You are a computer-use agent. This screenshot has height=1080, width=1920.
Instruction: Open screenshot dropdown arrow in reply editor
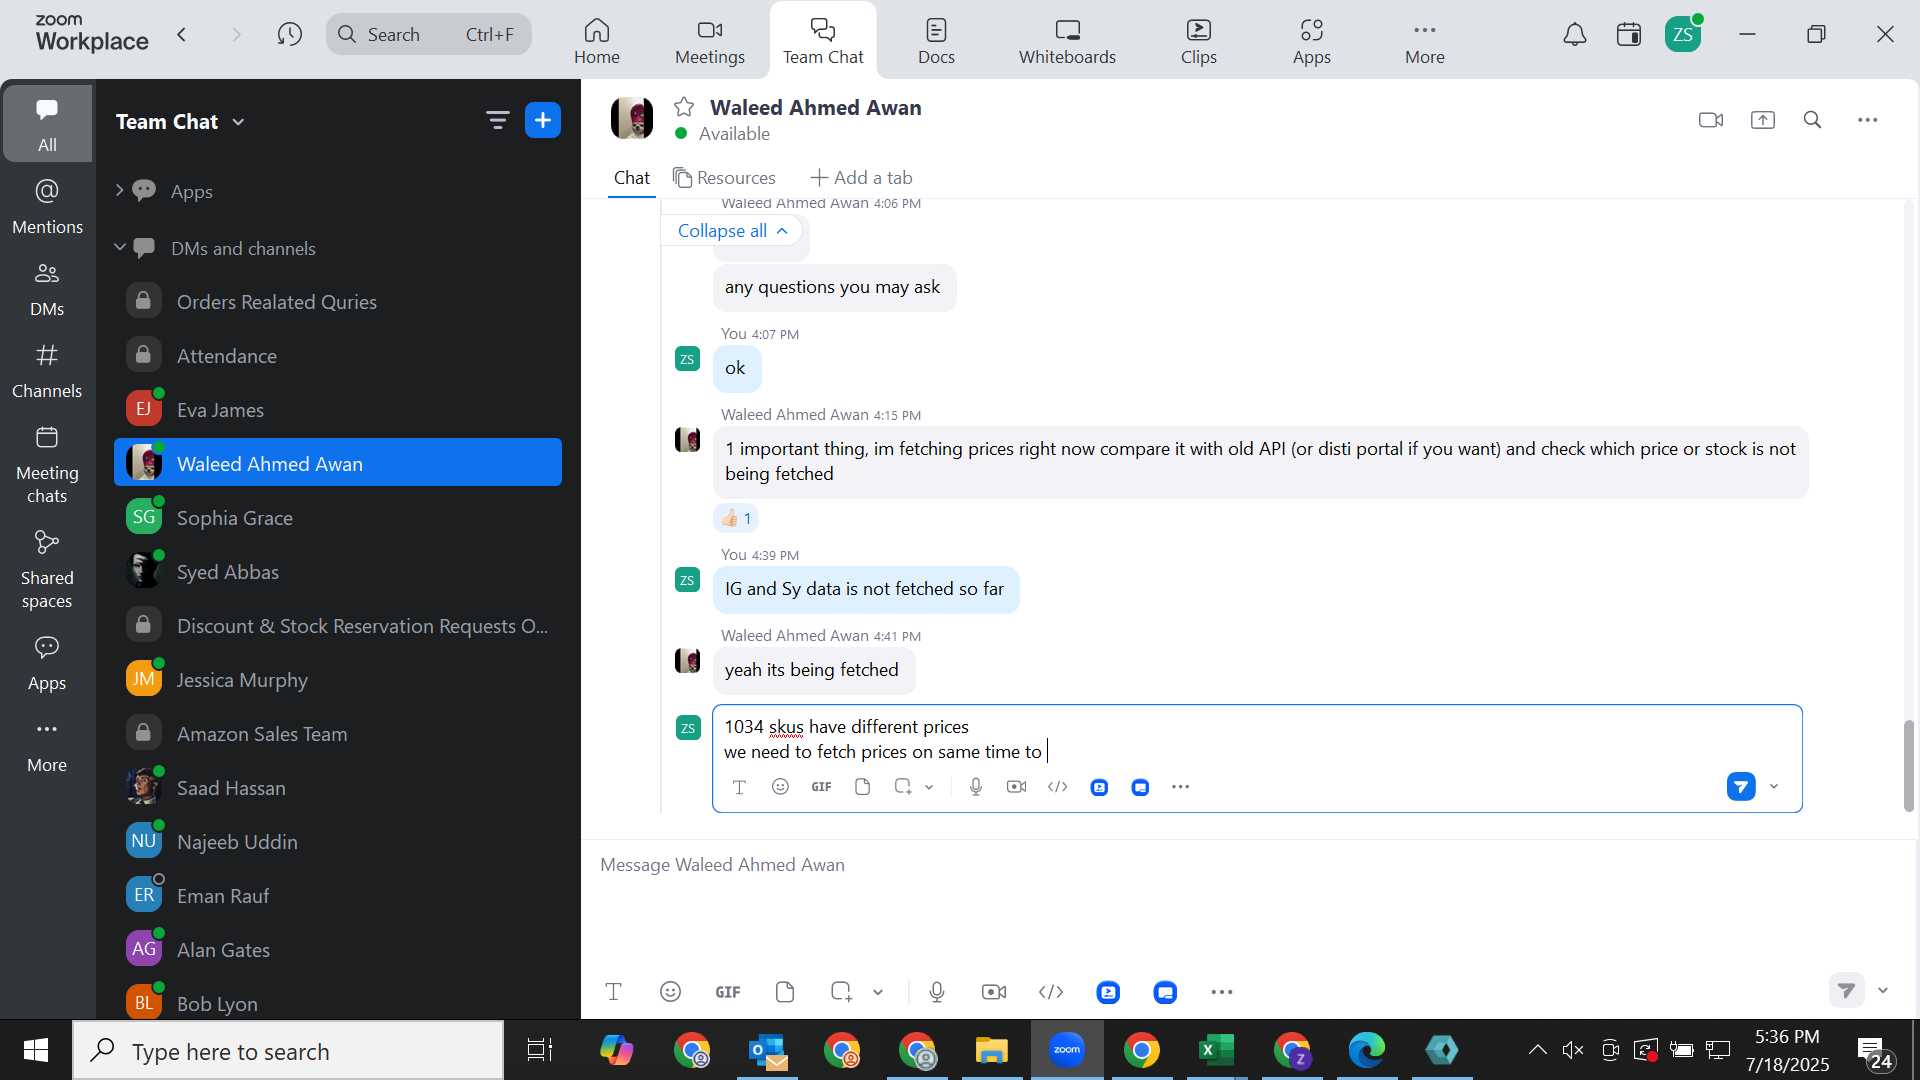929,787
